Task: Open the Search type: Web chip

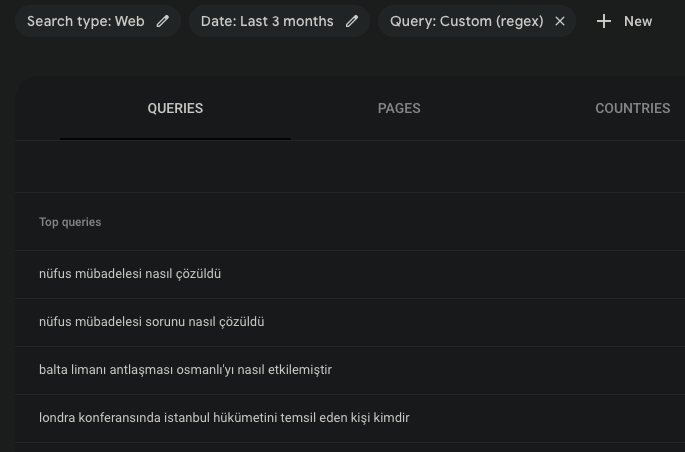Action: (x=98, y=21)
